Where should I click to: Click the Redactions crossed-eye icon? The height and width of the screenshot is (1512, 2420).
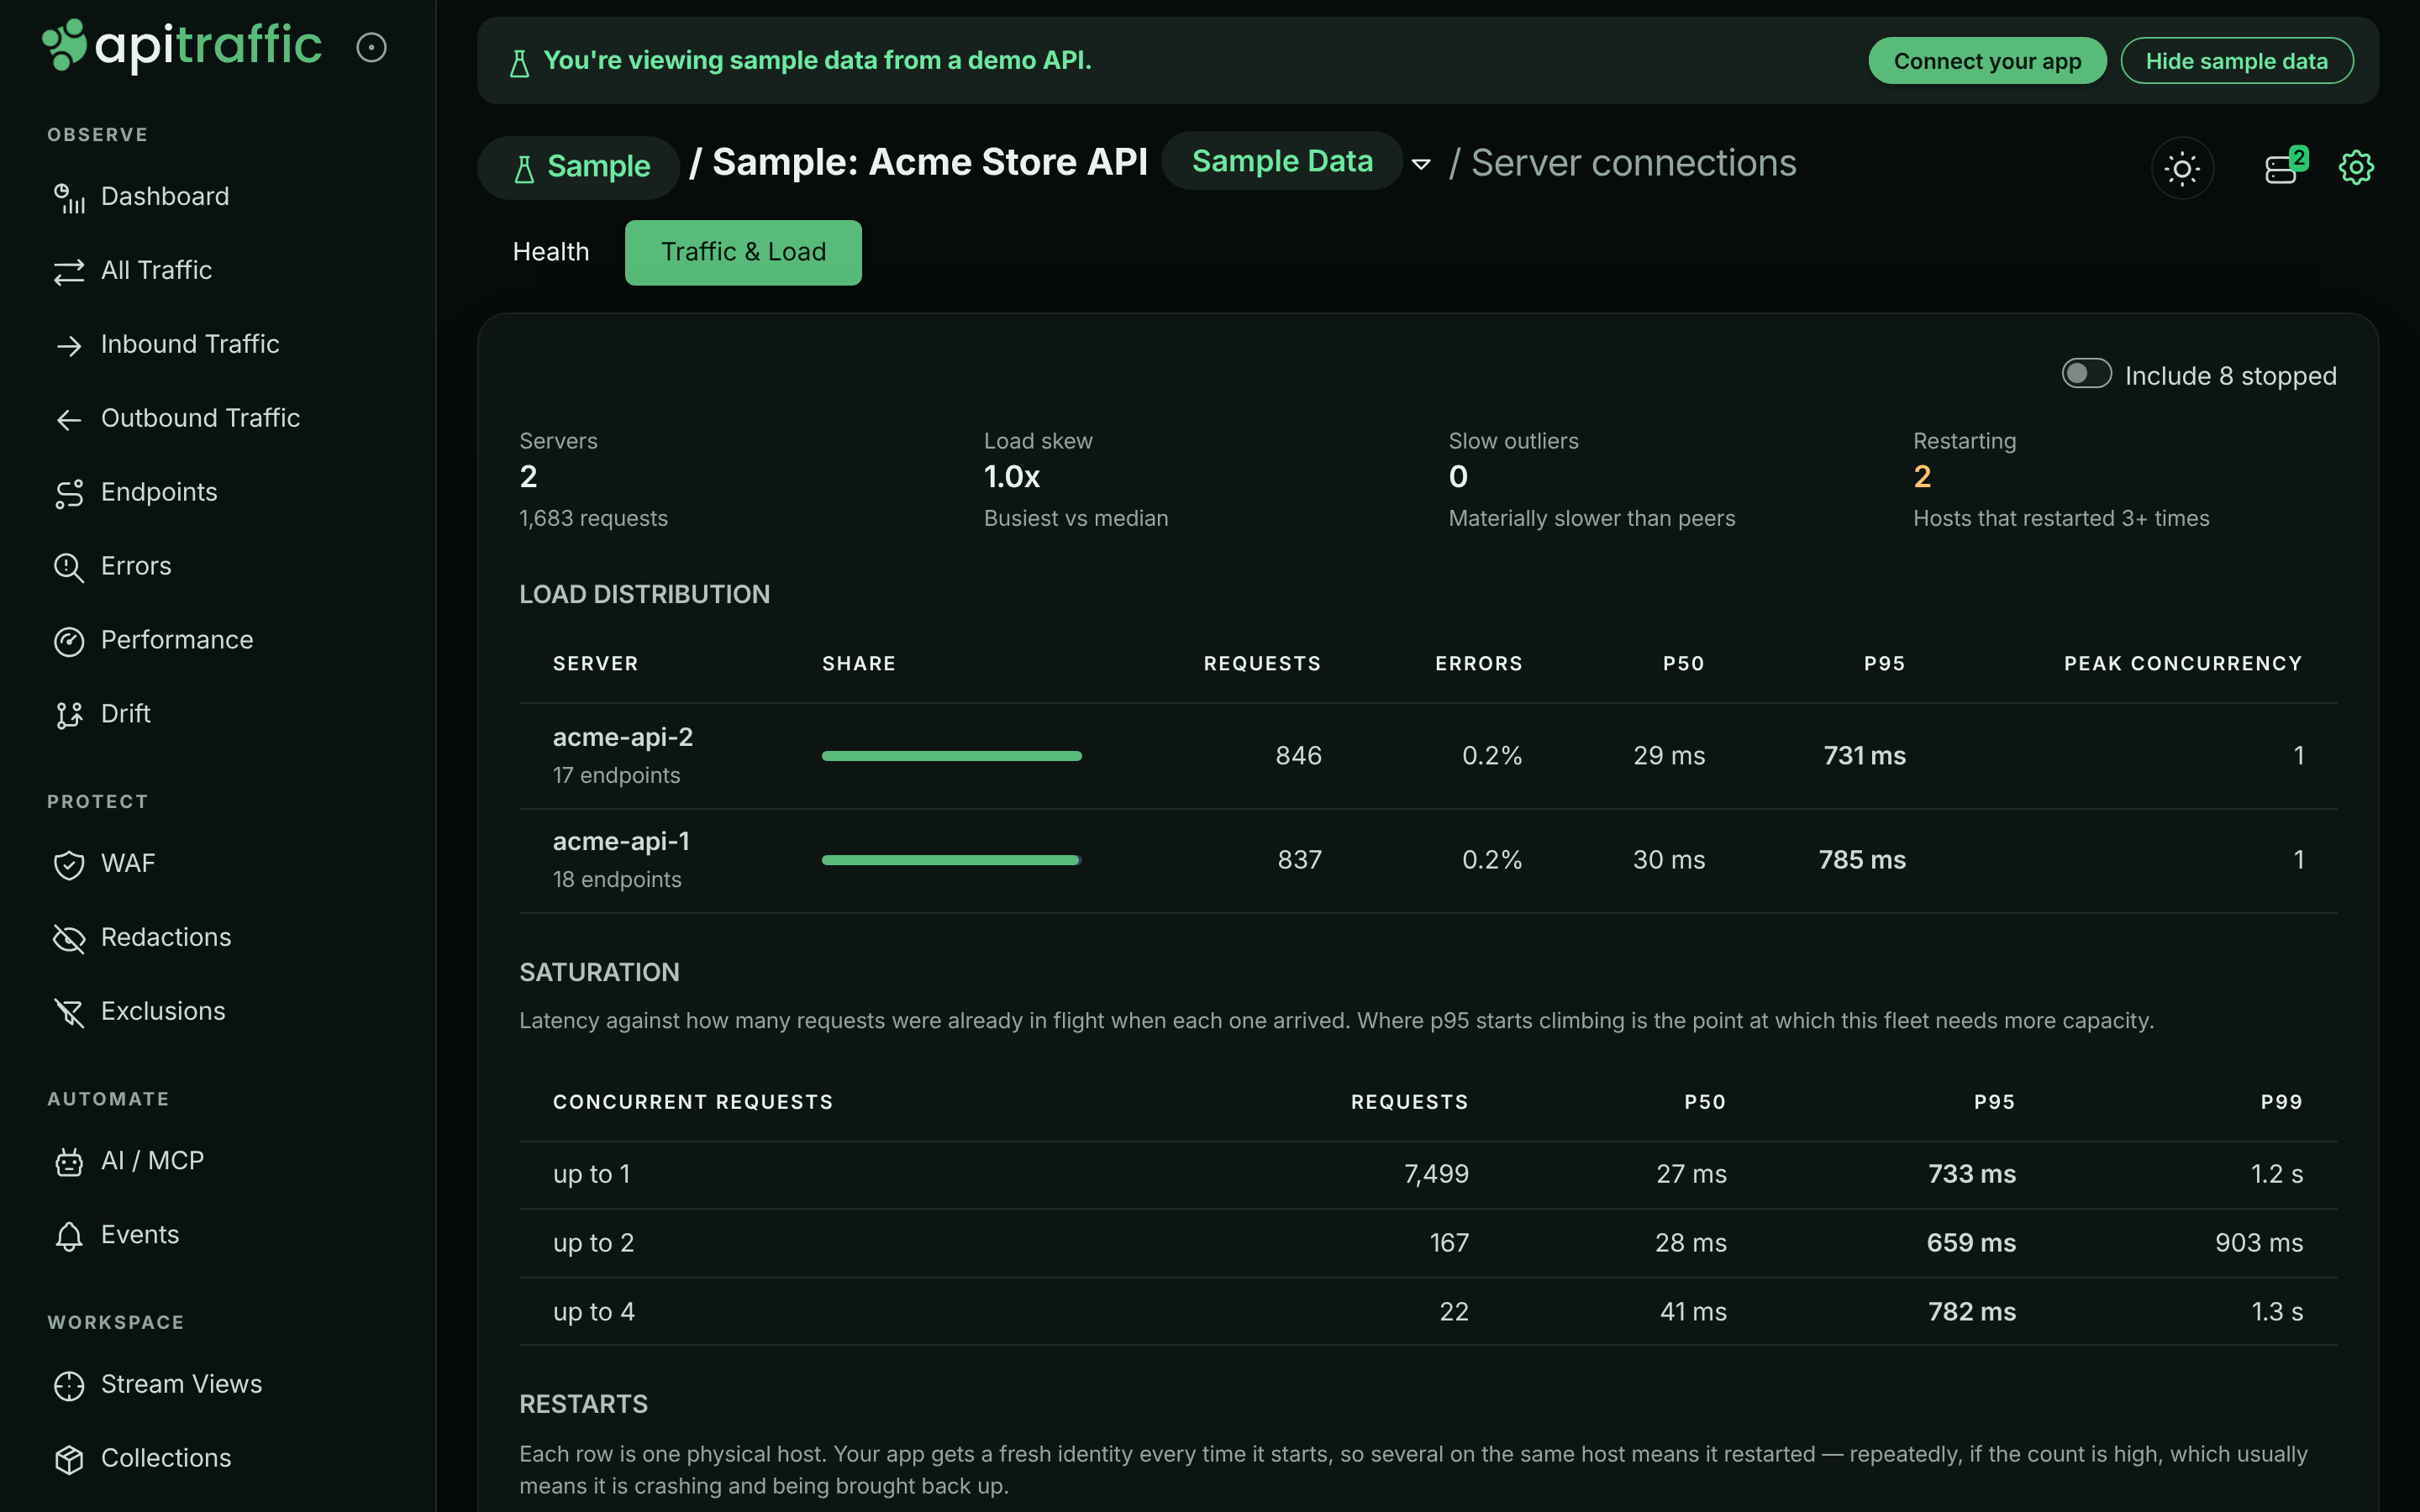(x=69, y=938)
